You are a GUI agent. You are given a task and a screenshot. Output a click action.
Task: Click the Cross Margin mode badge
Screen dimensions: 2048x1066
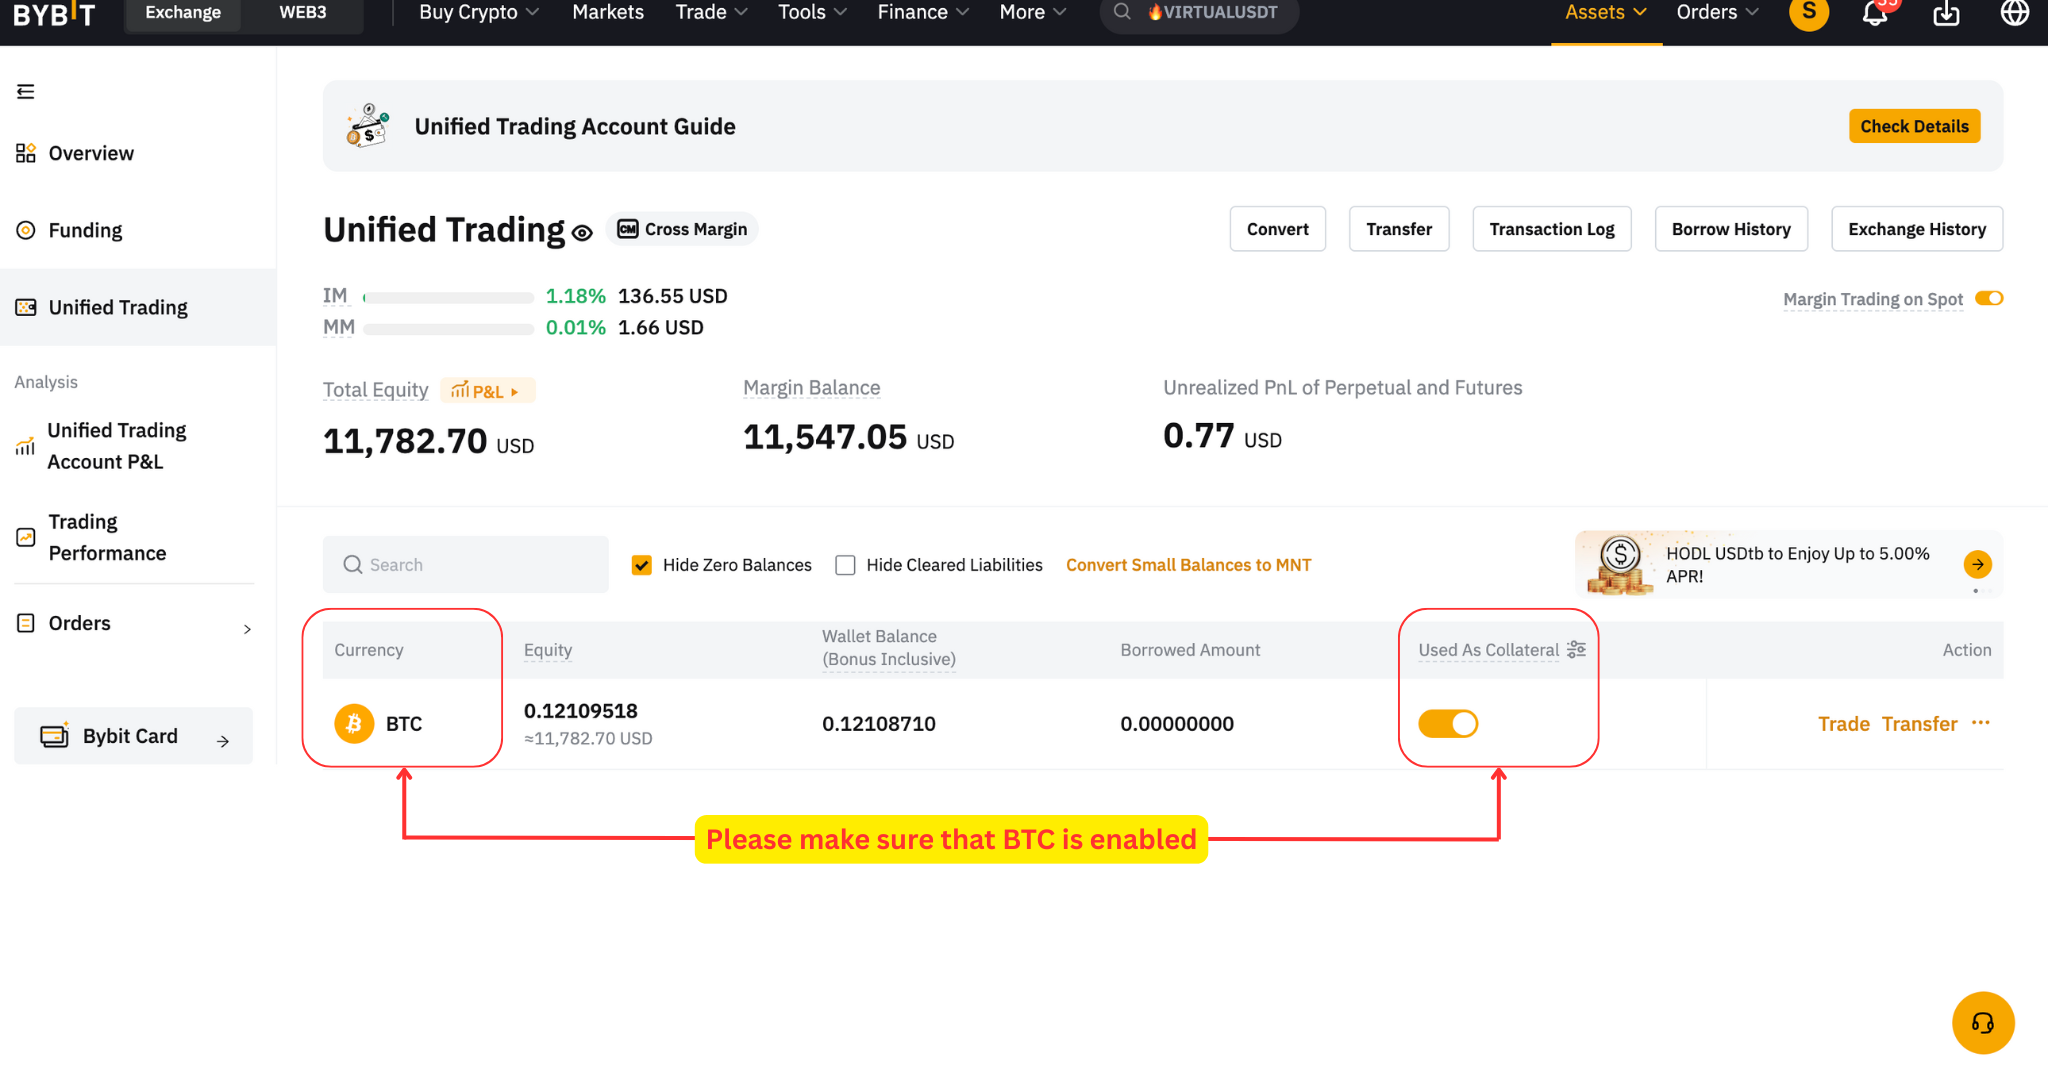682,229
